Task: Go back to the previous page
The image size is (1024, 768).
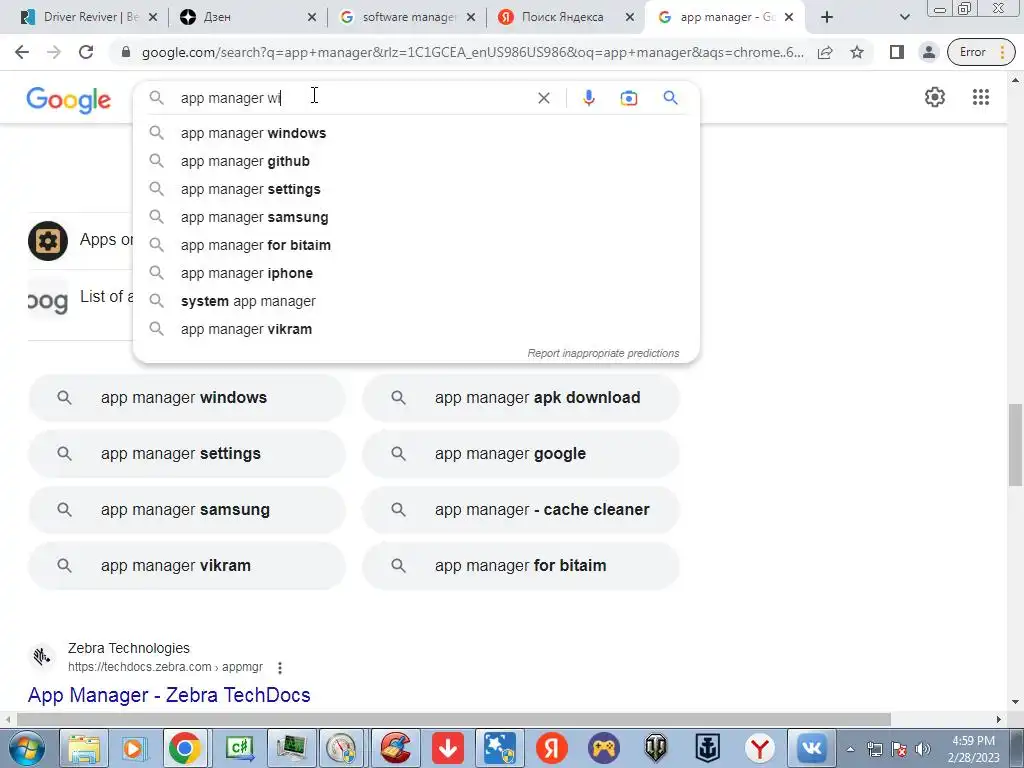Action: (22, 52)
